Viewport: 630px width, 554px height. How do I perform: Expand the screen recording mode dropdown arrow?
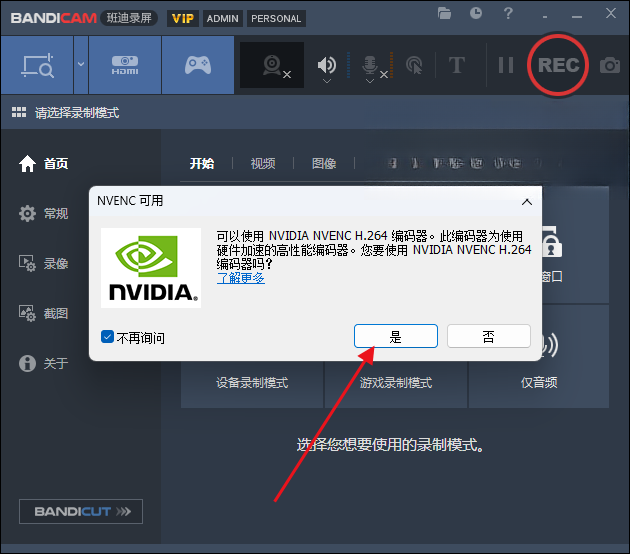pyautogui.click(x=81, y=64)
